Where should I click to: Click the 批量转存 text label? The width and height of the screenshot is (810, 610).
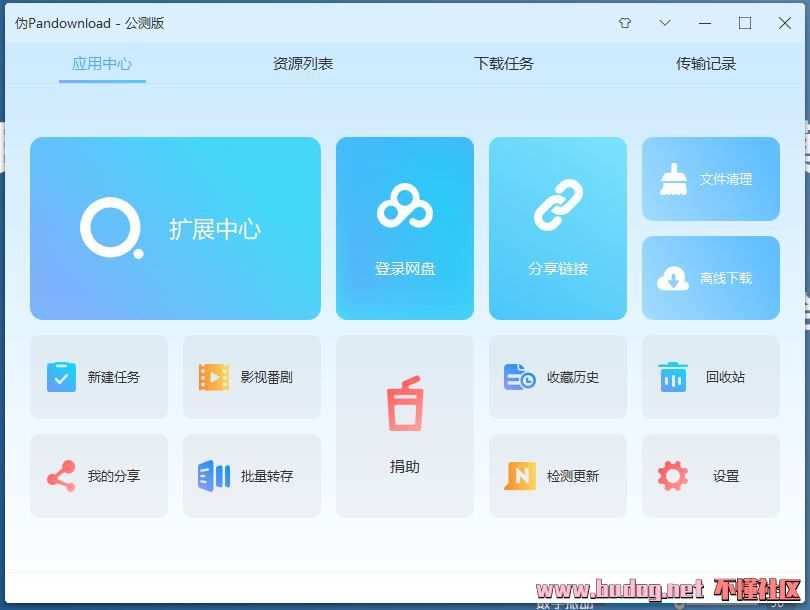click(267, 476)
